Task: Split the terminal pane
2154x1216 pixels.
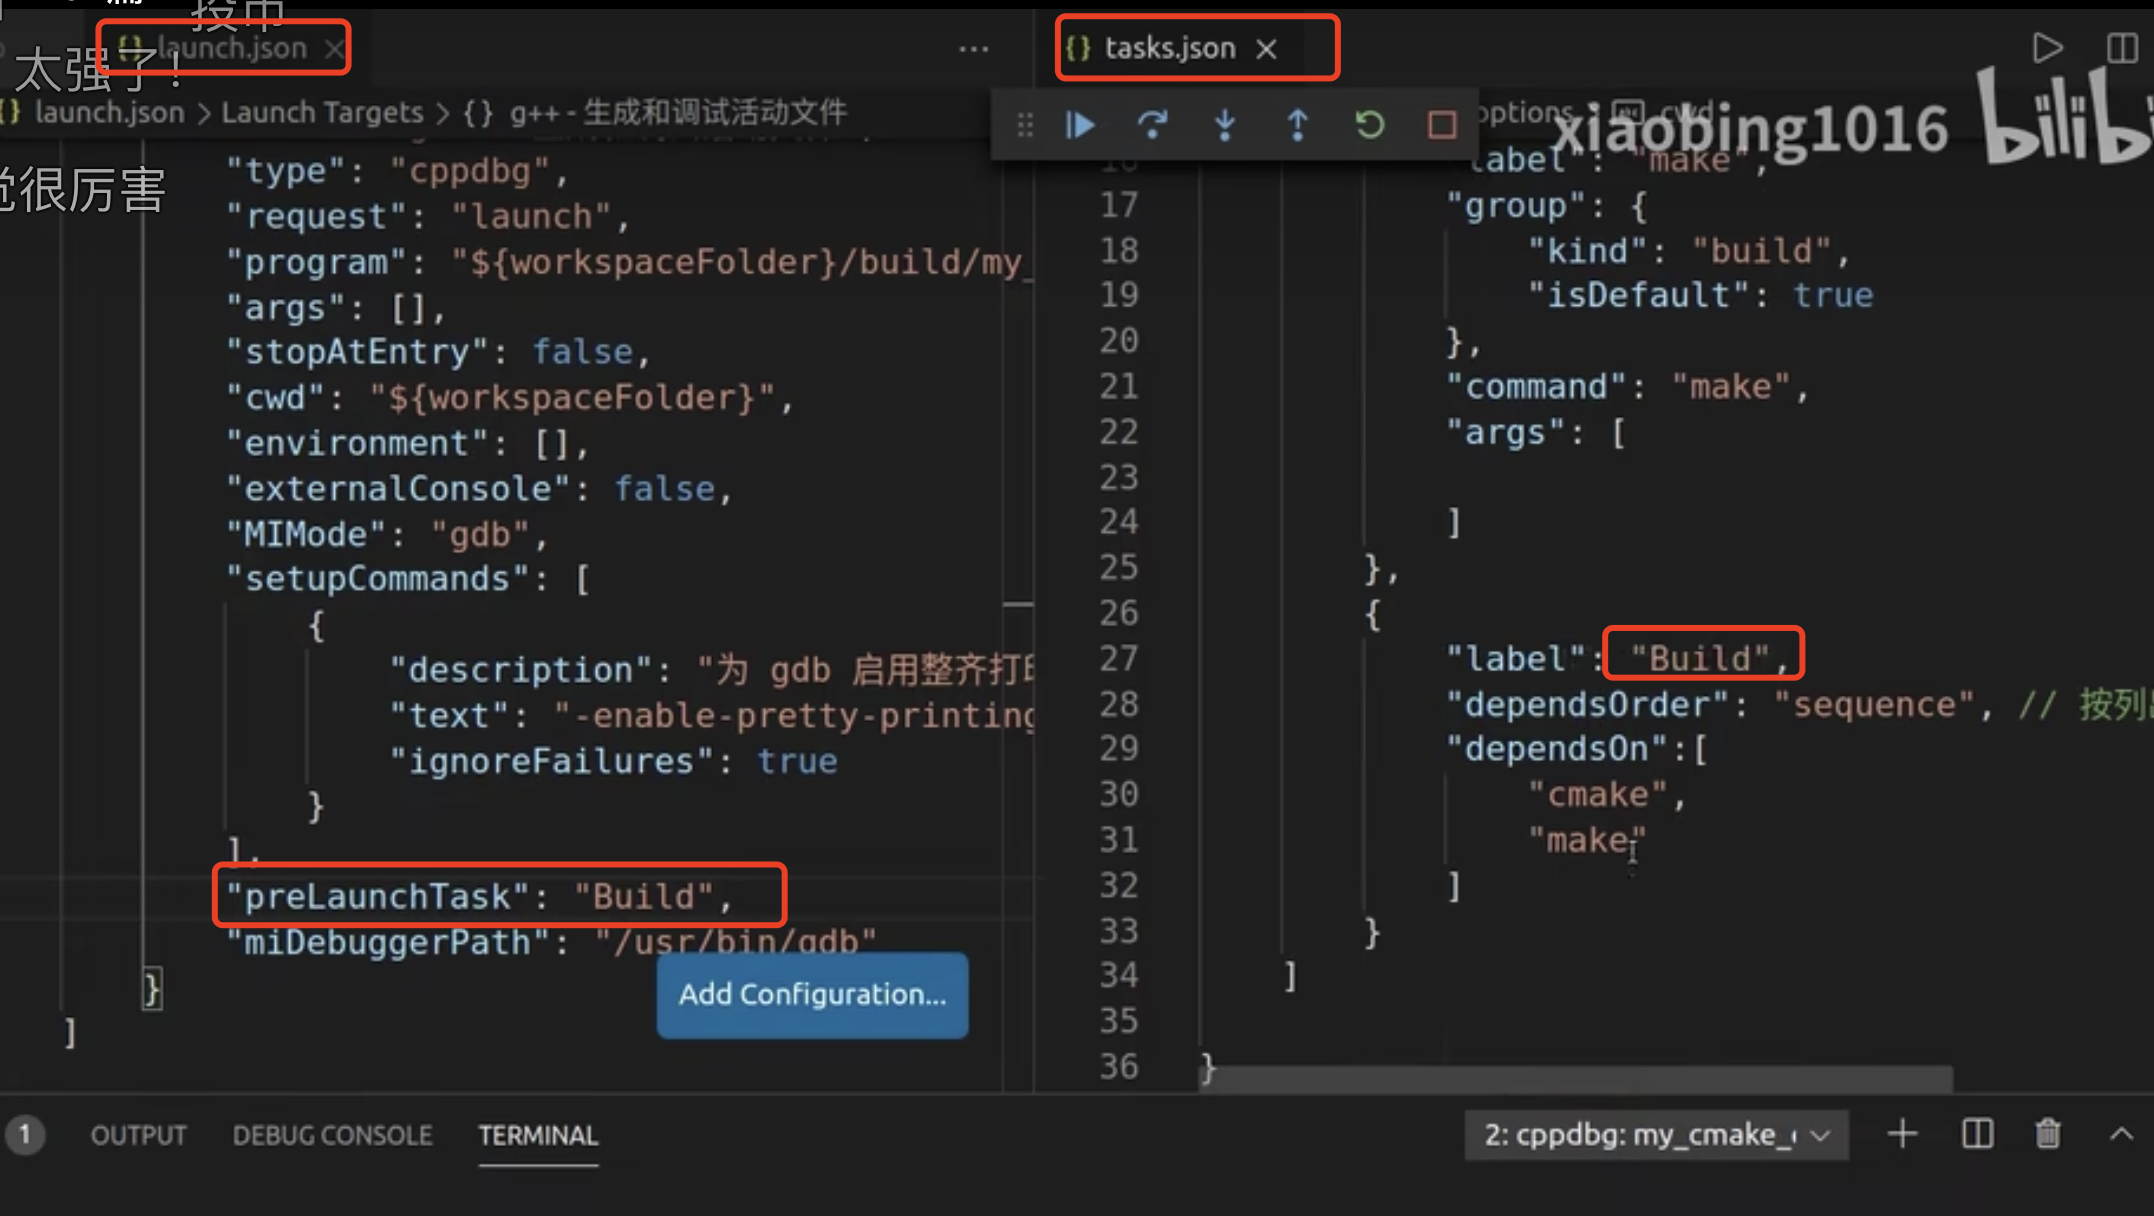Action: coord(1977,1134)
